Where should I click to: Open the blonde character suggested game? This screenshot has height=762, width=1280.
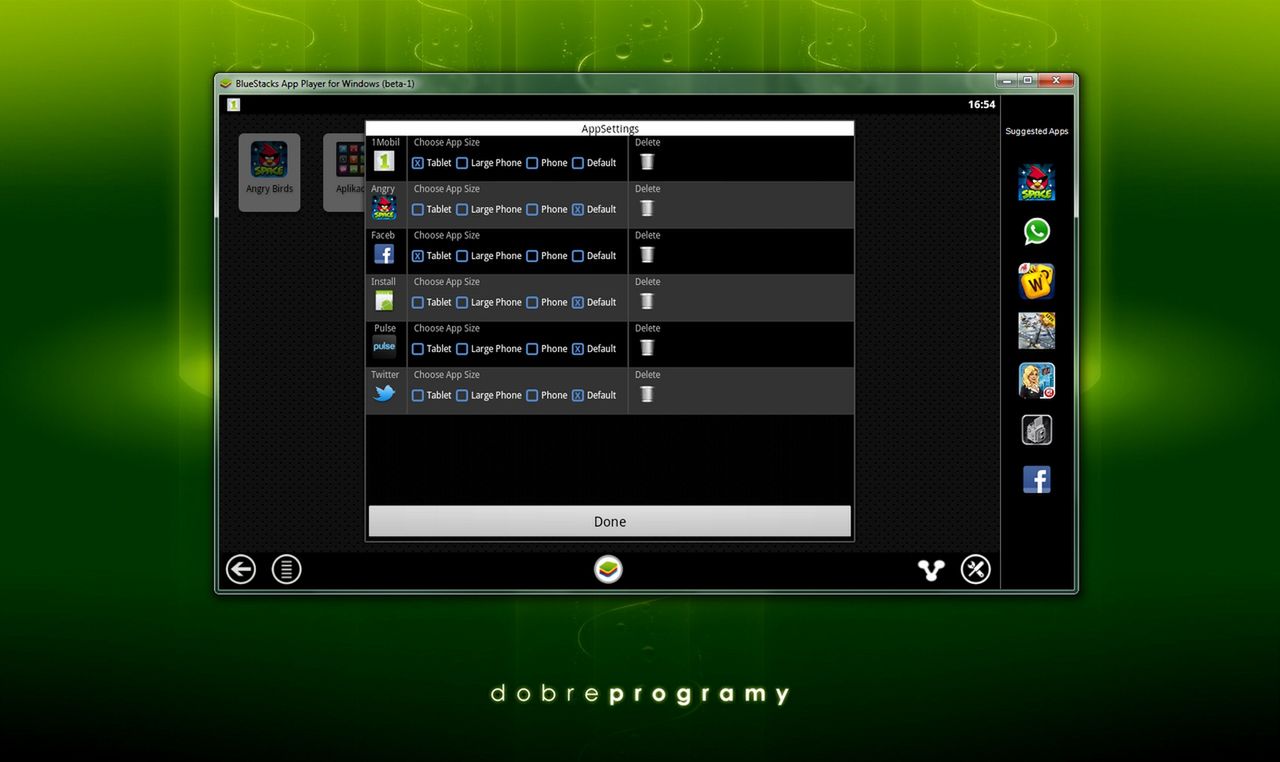pyautogui.click(x=1037, y=381)
